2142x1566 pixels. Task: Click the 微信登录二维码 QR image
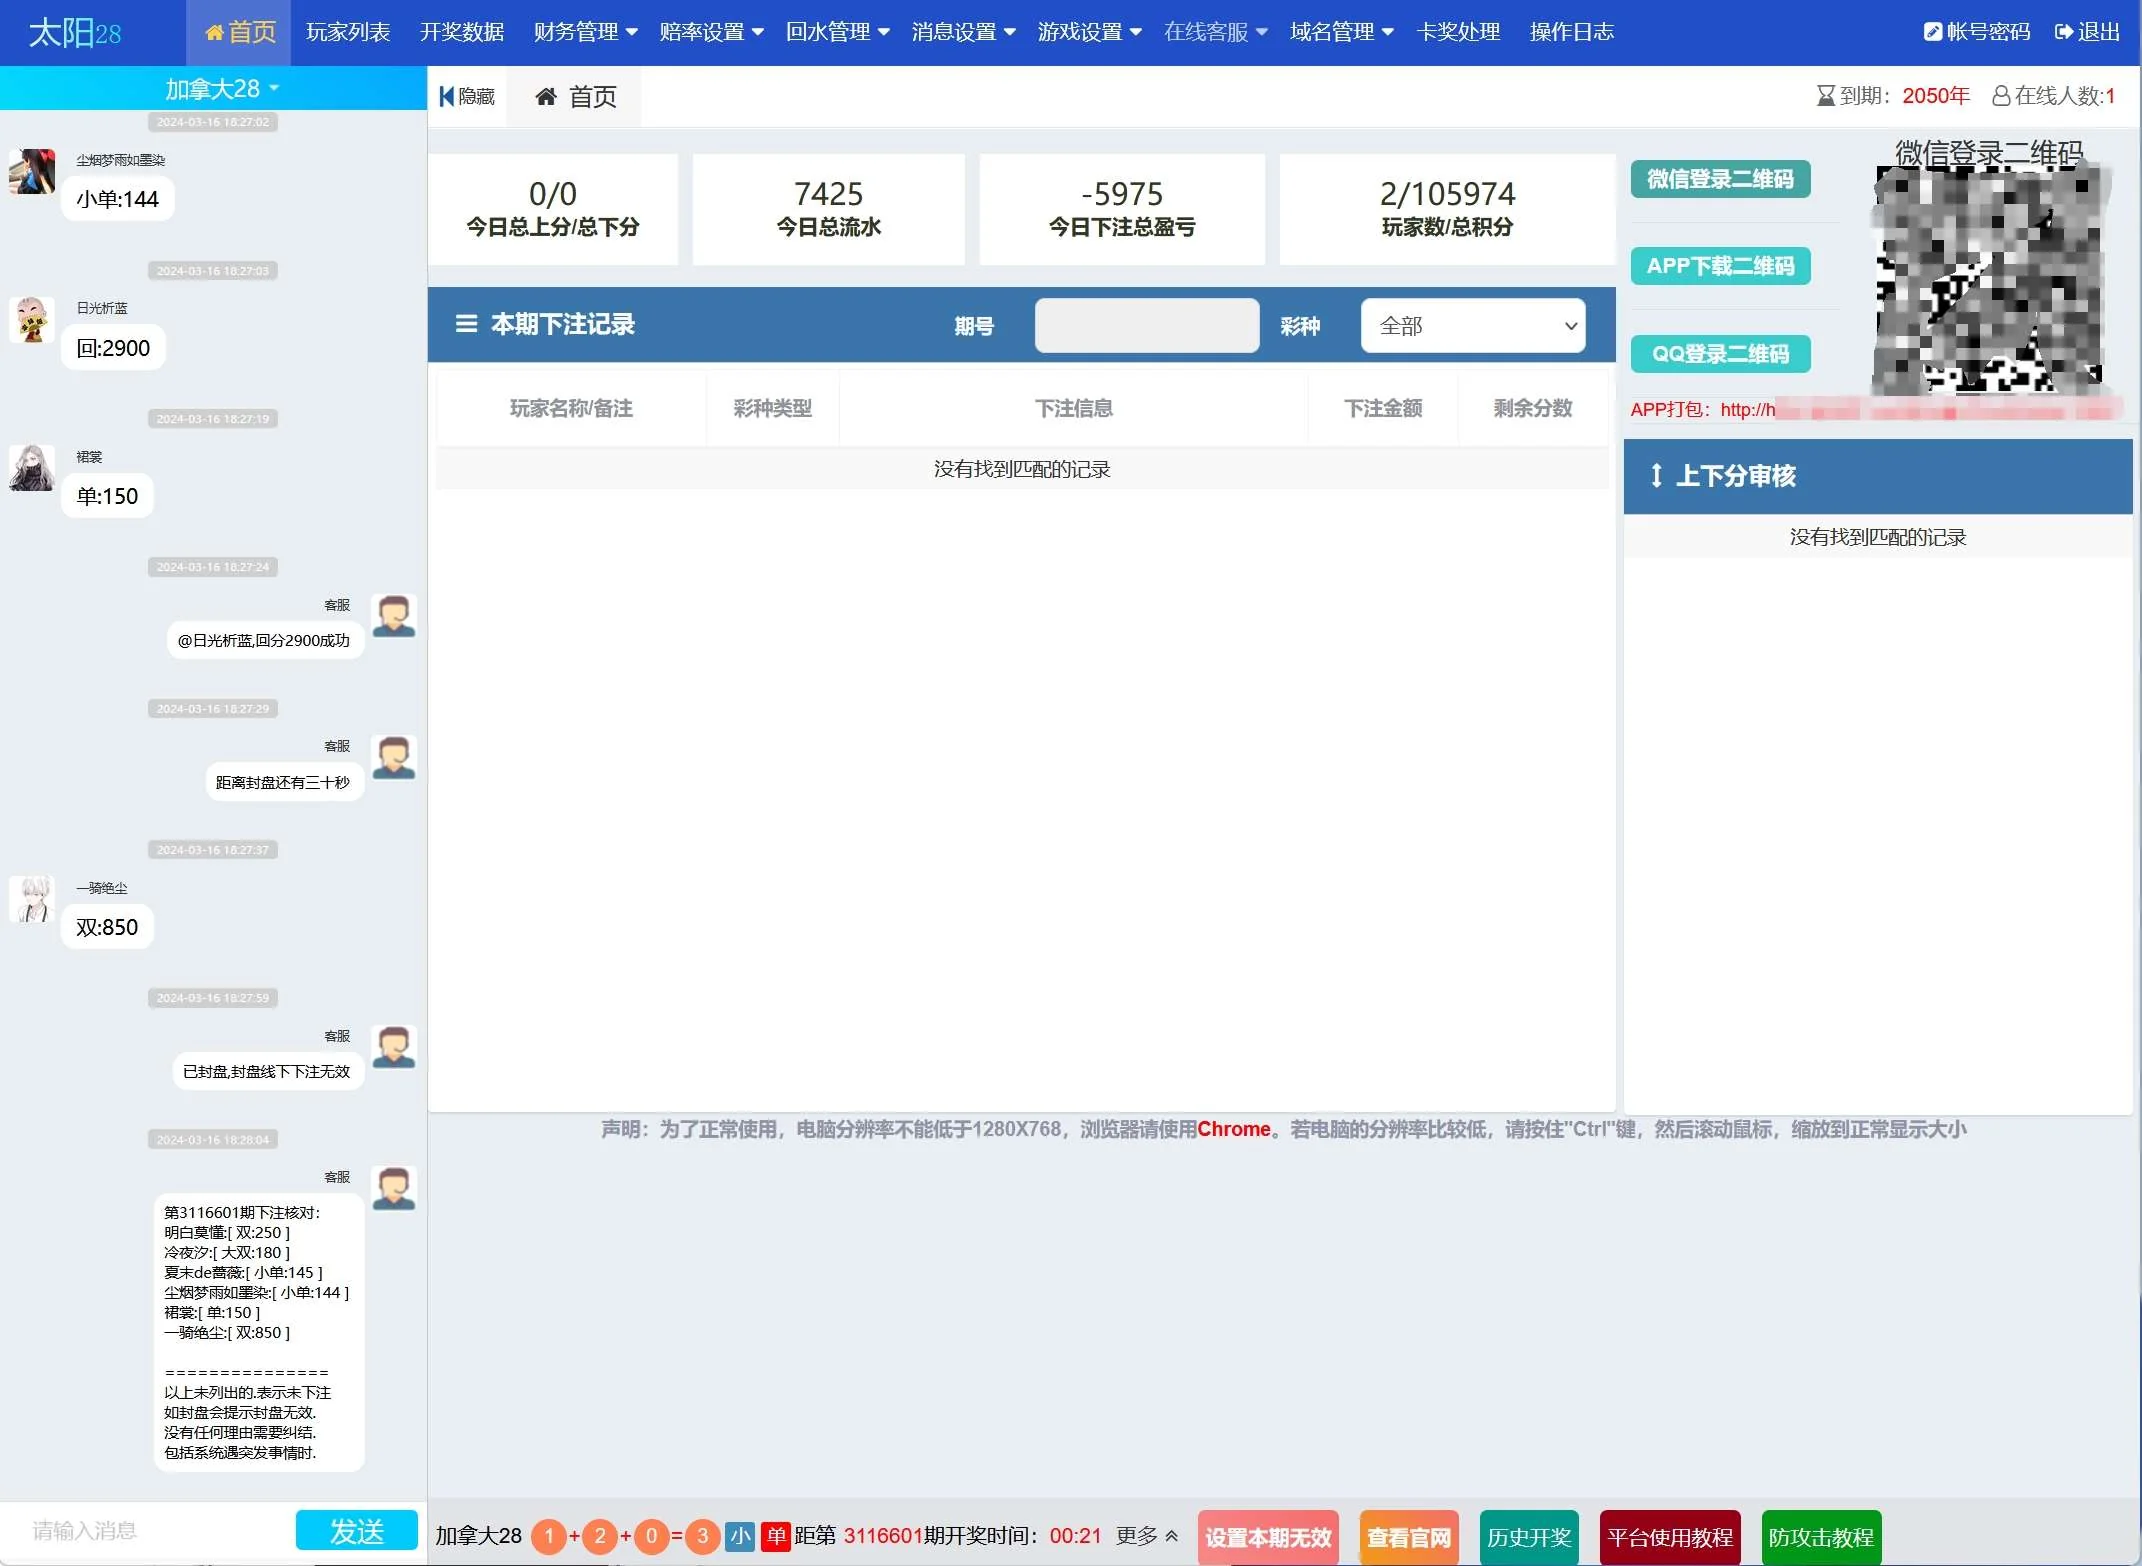[x=1988, y=280]
